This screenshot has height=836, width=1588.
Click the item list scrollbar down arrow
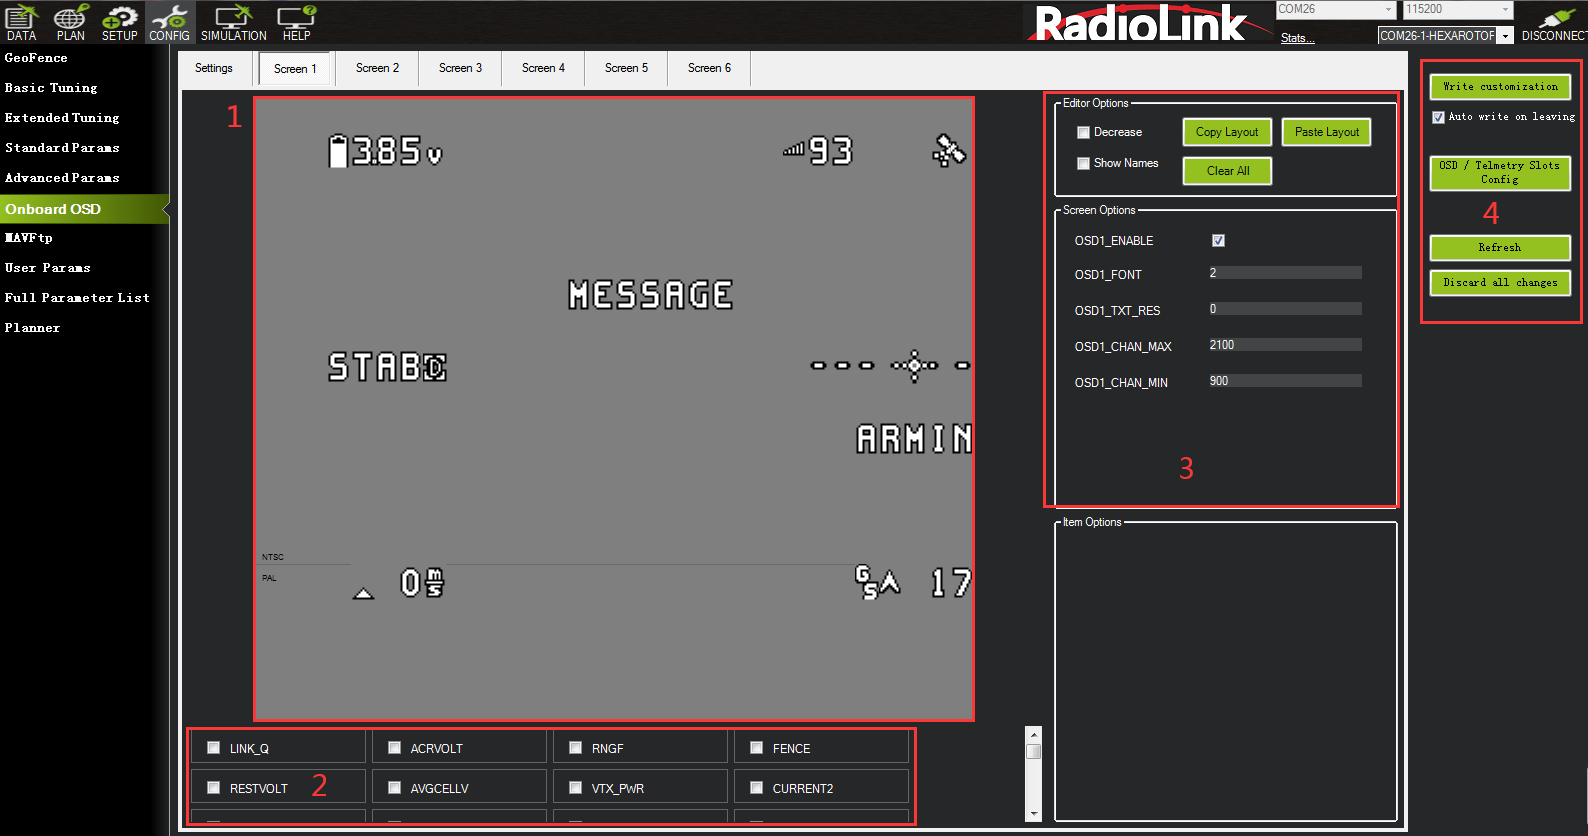tap(1034, 814)
